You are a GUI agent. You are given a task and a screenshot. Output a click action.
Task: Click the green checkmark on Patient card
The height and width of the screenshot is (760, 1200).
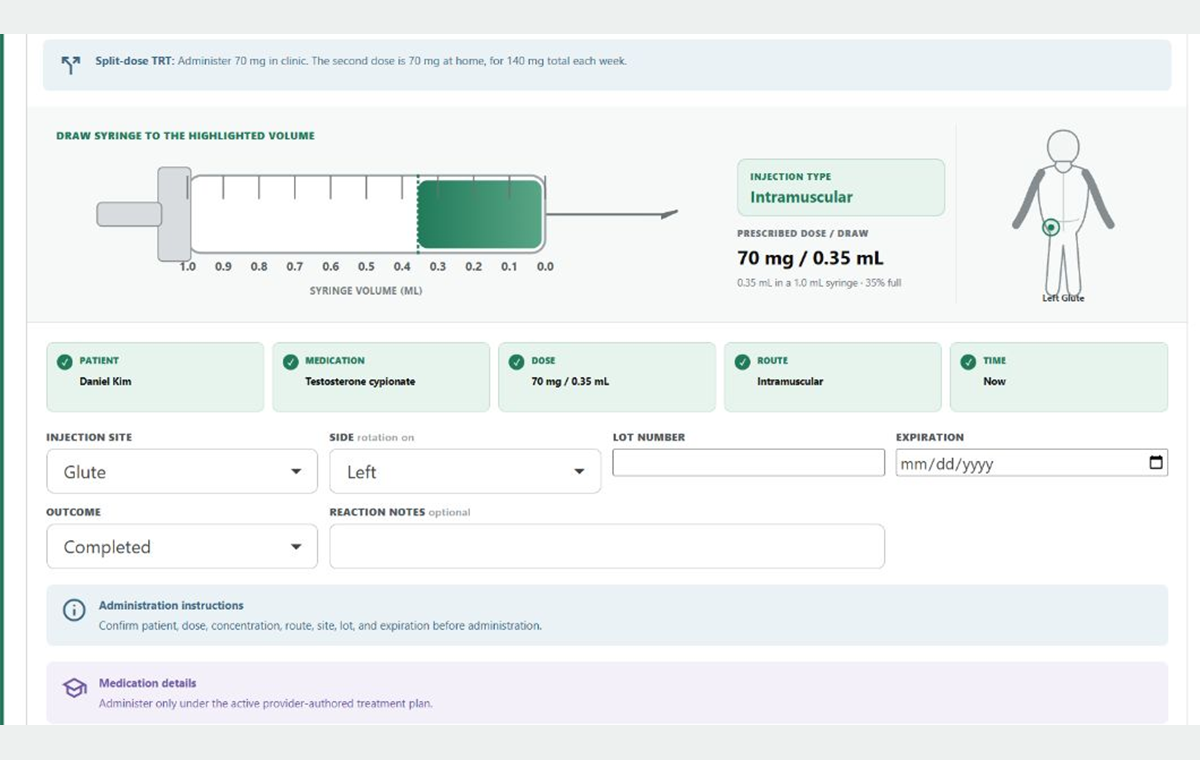pos(64,362)
